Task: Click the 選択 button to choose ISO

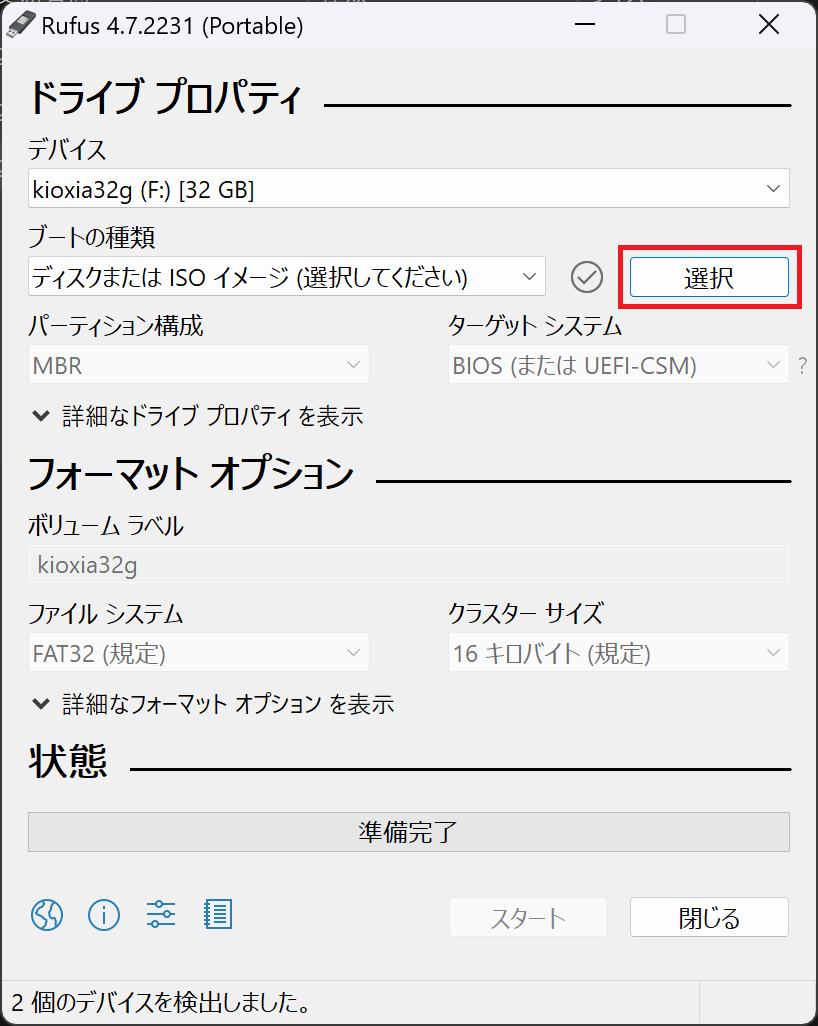Action: click(709, 277)
